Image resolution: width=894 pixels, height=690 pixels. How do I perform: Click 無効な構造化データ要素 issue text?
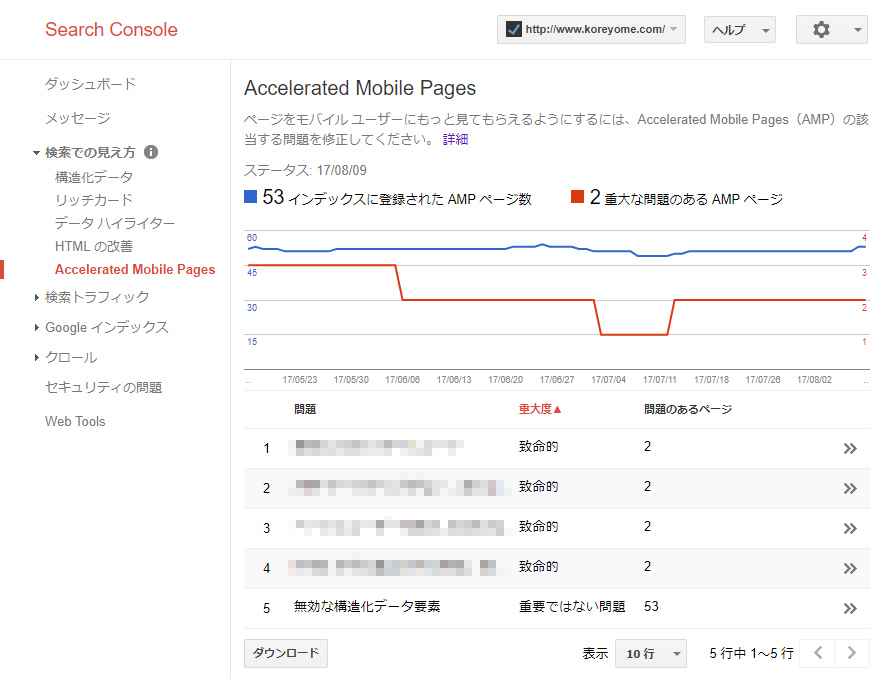pos(367,606)
